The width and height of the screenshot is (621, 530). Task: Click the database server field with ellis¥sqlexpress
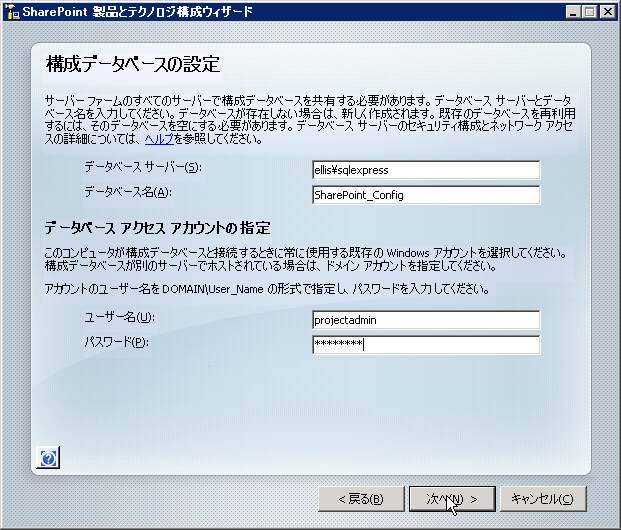(426, 170)
